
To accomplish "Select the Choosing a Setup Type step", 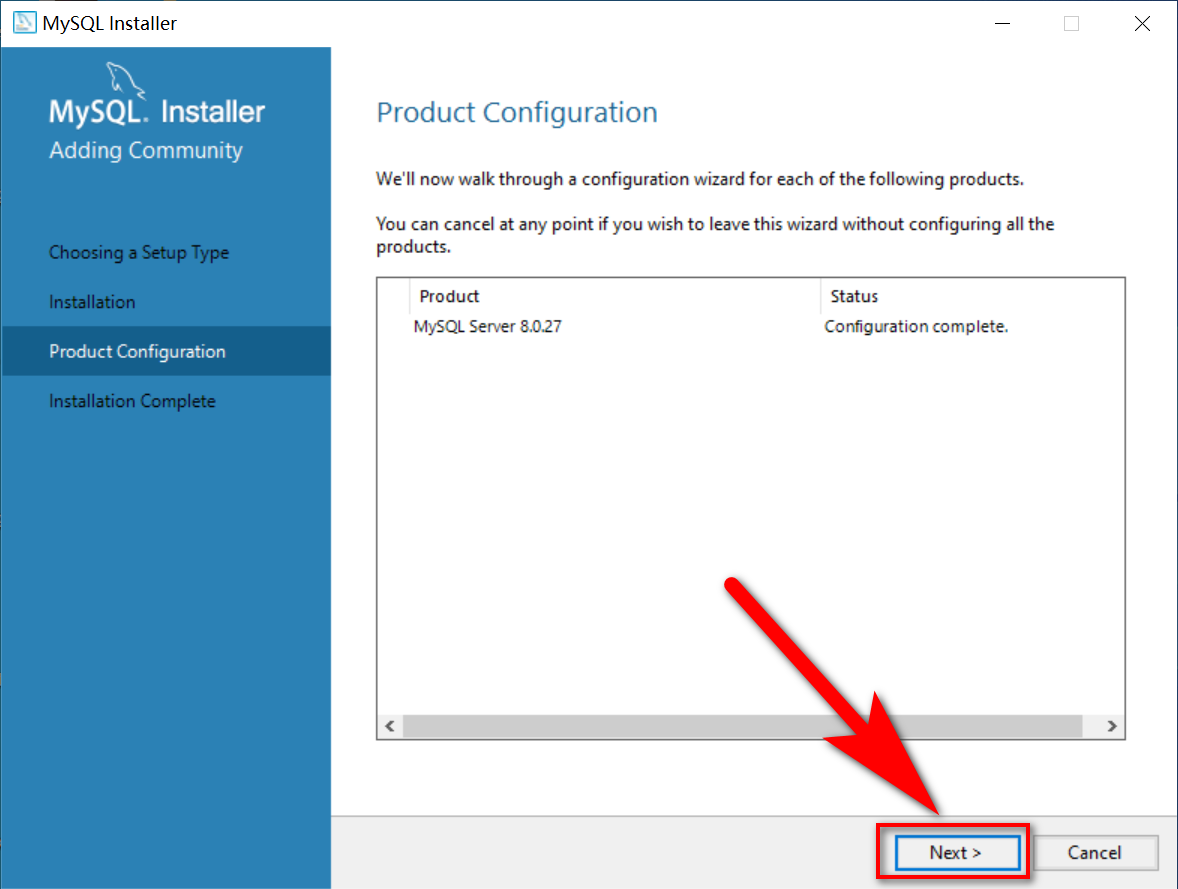I will pyautogui.click(x=139, y=252).
